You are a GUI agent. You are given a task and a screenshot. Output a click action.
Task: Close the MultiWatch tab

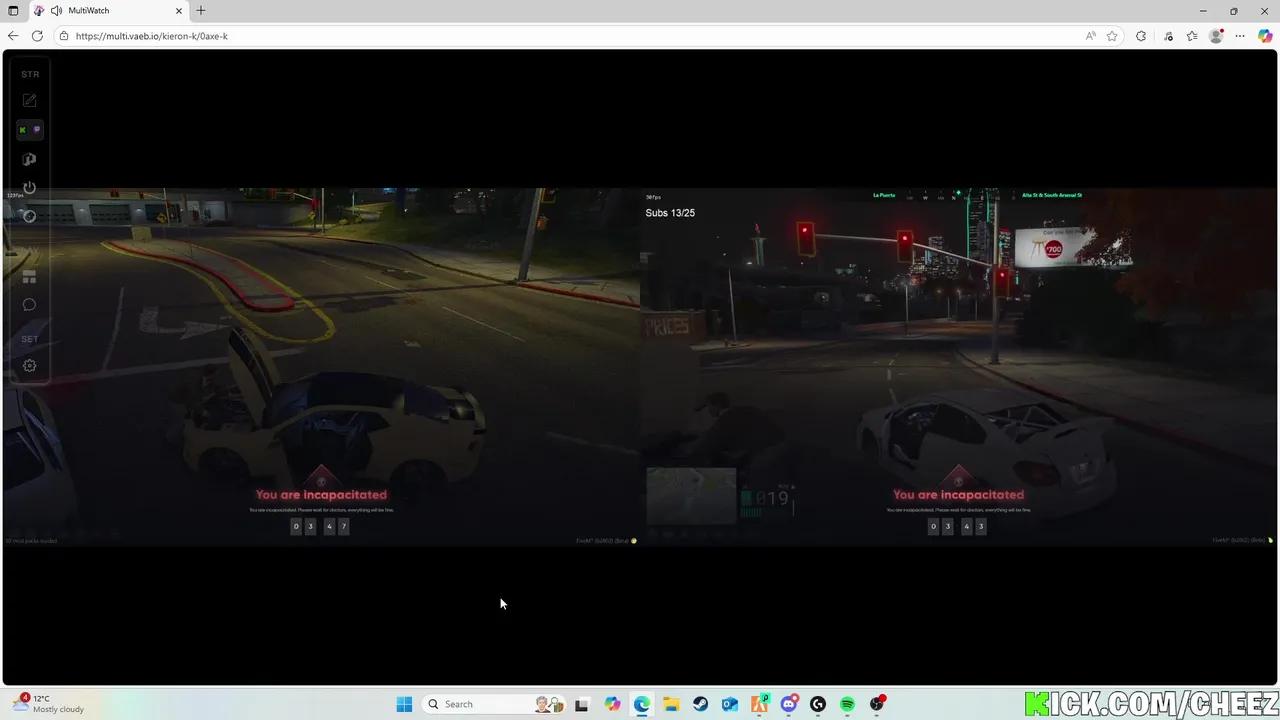pyautogui.click(x=178, y=11)
